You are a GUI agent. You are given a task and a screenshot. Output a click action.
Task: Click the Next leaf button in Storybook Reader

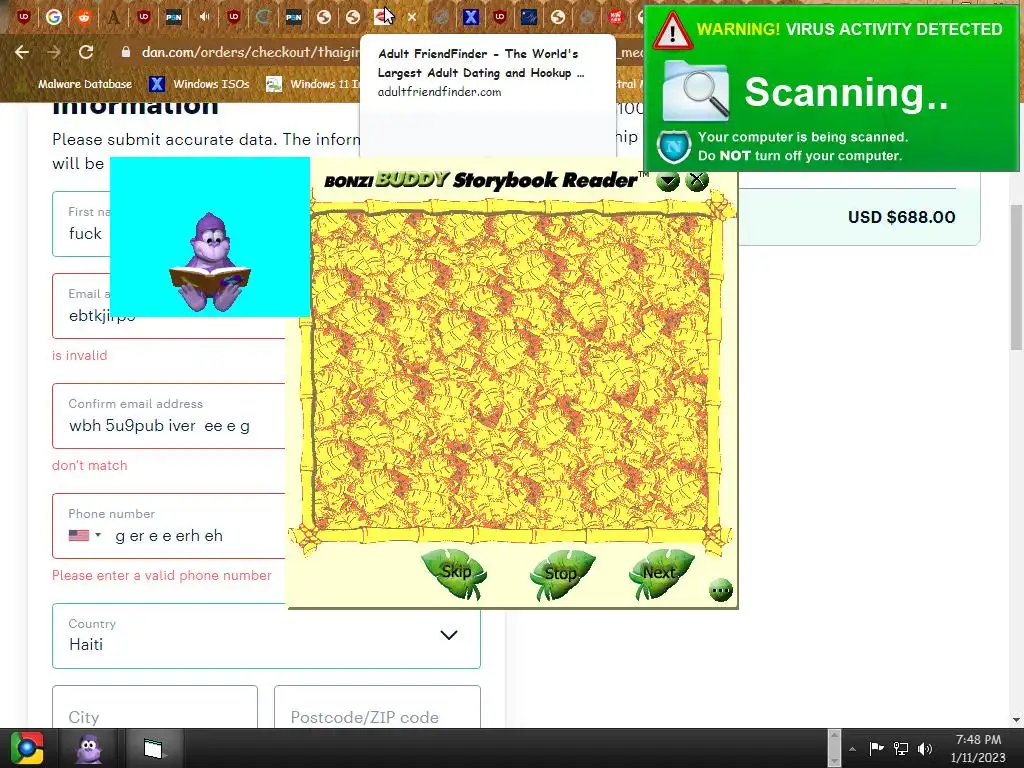pyautogui.click(x=660, y=573)
